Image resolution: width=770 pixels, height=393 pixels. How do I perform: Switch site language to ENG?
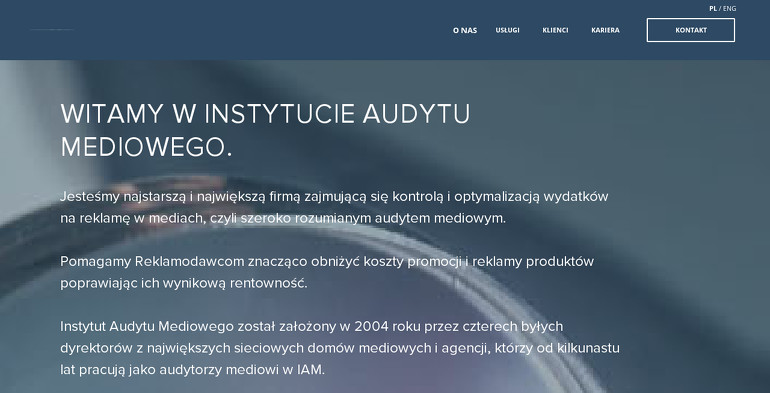click(729, 8)
